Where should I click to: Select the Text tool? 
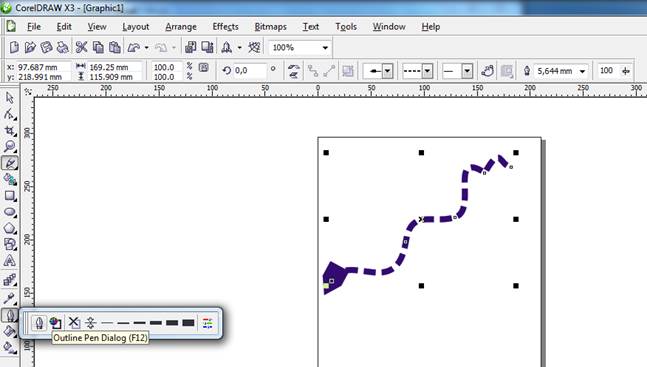pyautogui.click(x=9, y=260)
